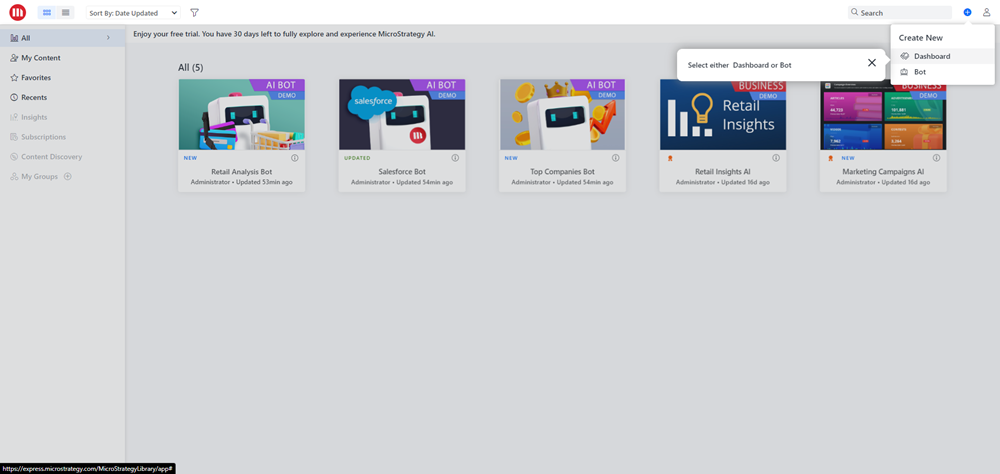1000x474 pixels.
Task: Open the filter funnel icon
Action: (194, 13)
